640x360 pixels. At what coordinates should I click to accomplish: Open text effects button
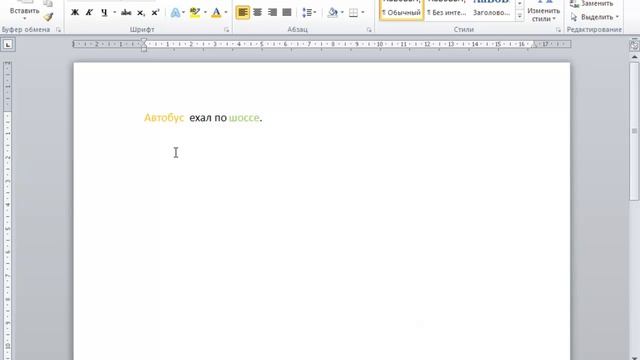click(x=175, y=13)
